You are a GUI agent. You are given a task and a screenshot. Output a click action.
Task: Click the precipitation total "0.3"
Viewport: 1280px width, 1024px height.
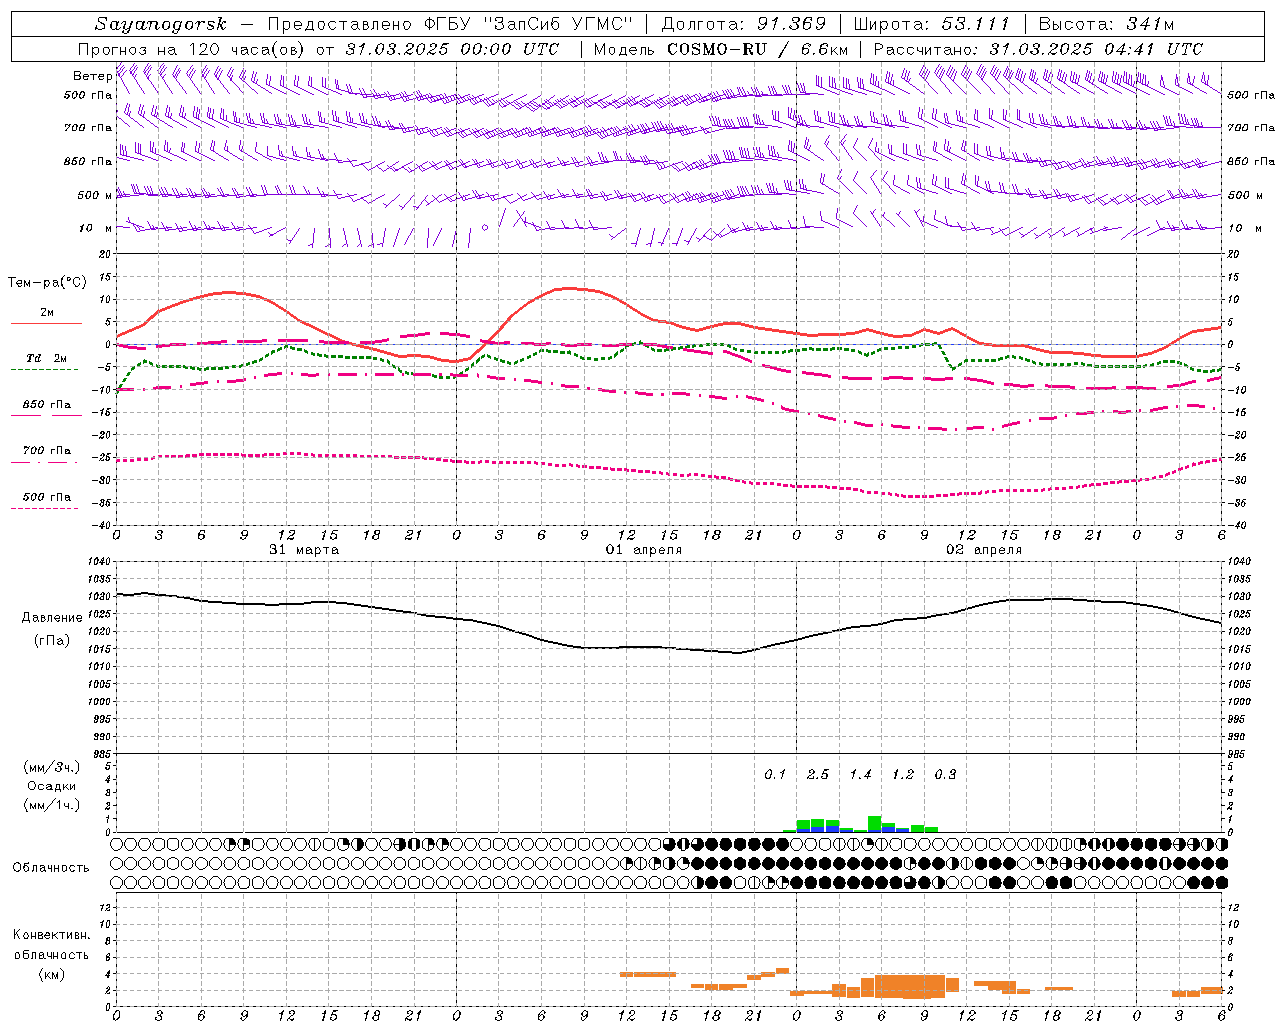(x=945, y=775)
